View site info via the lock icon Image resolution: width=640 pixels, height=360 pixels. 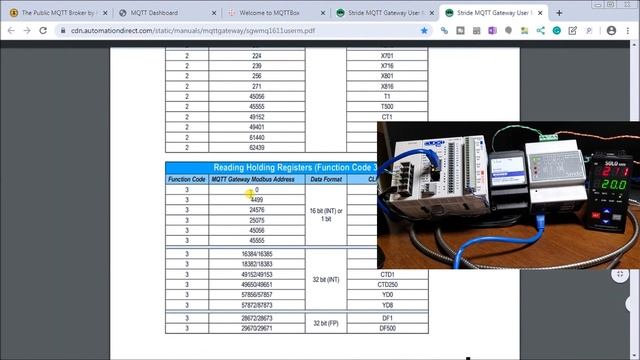[x=63, y=31]
